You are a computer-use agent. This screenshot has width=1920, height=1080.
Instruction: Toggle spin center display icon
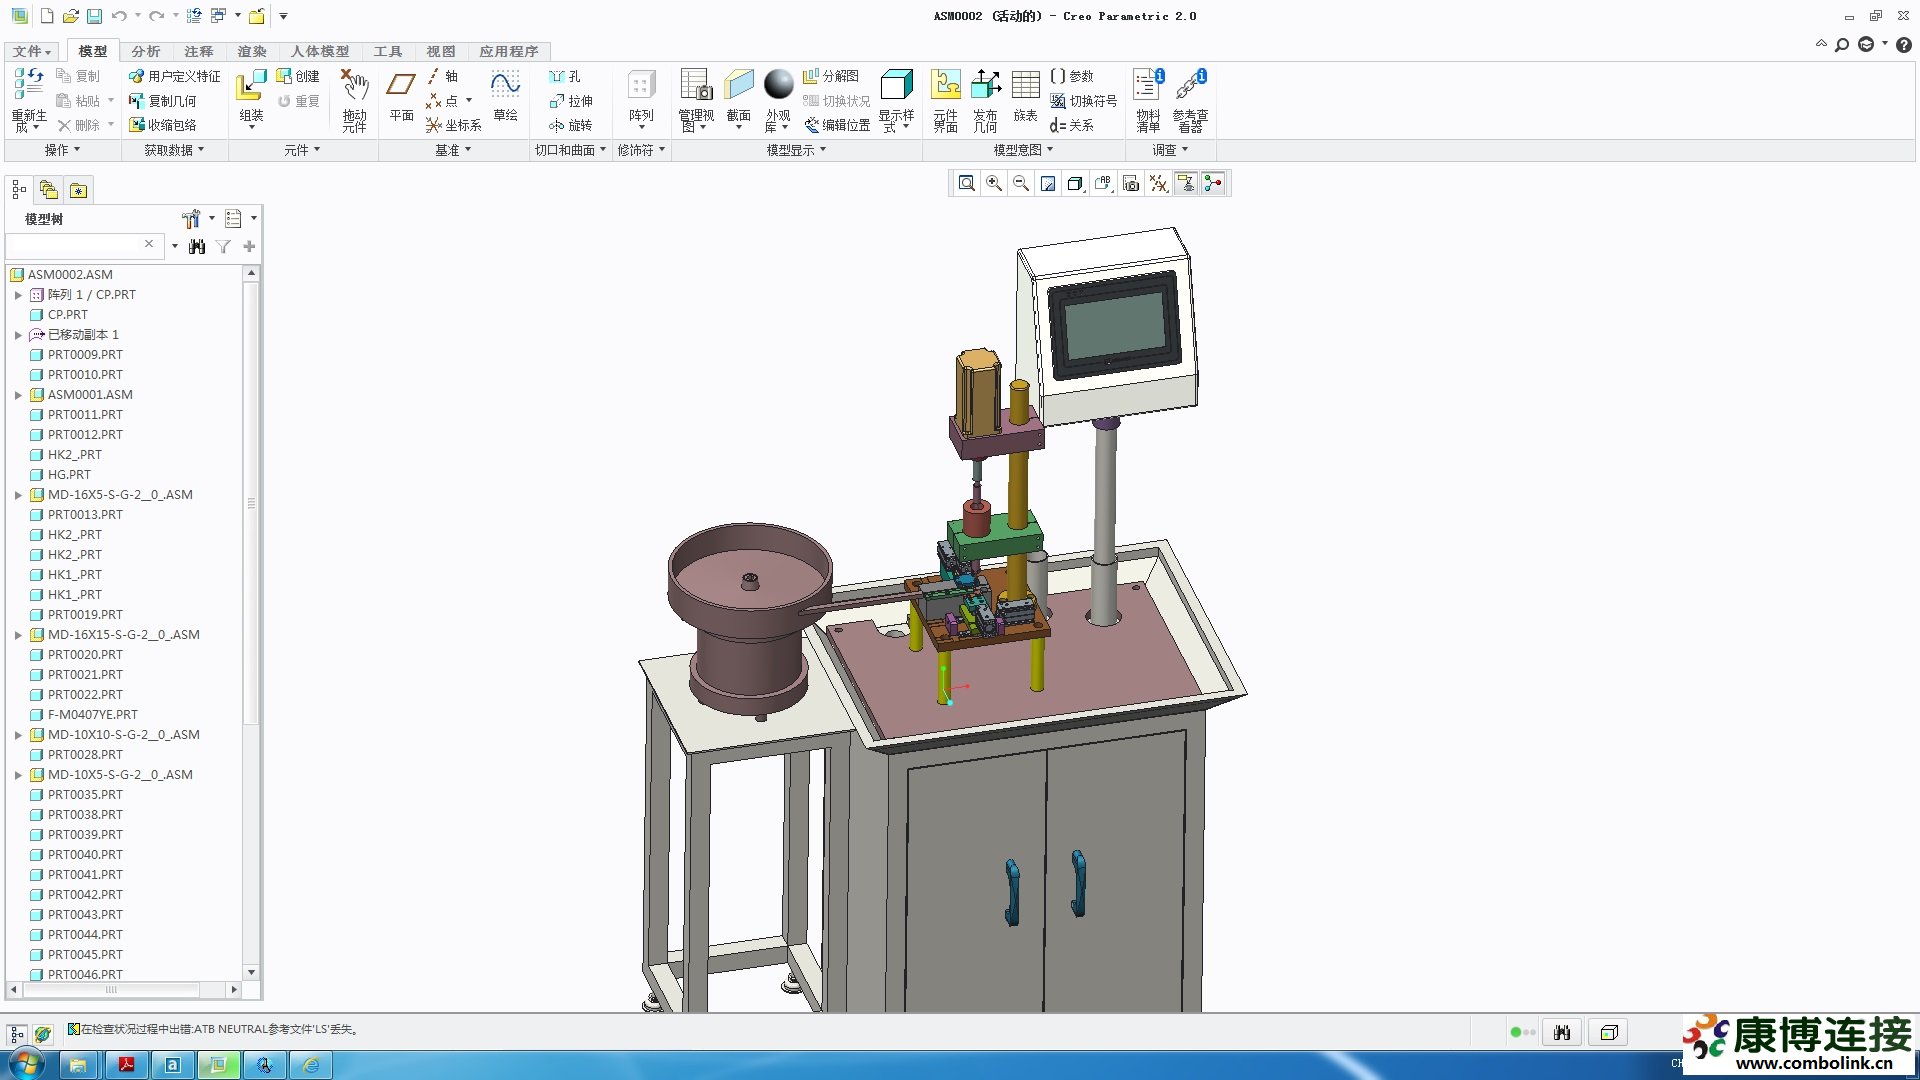click(1212, 184)
